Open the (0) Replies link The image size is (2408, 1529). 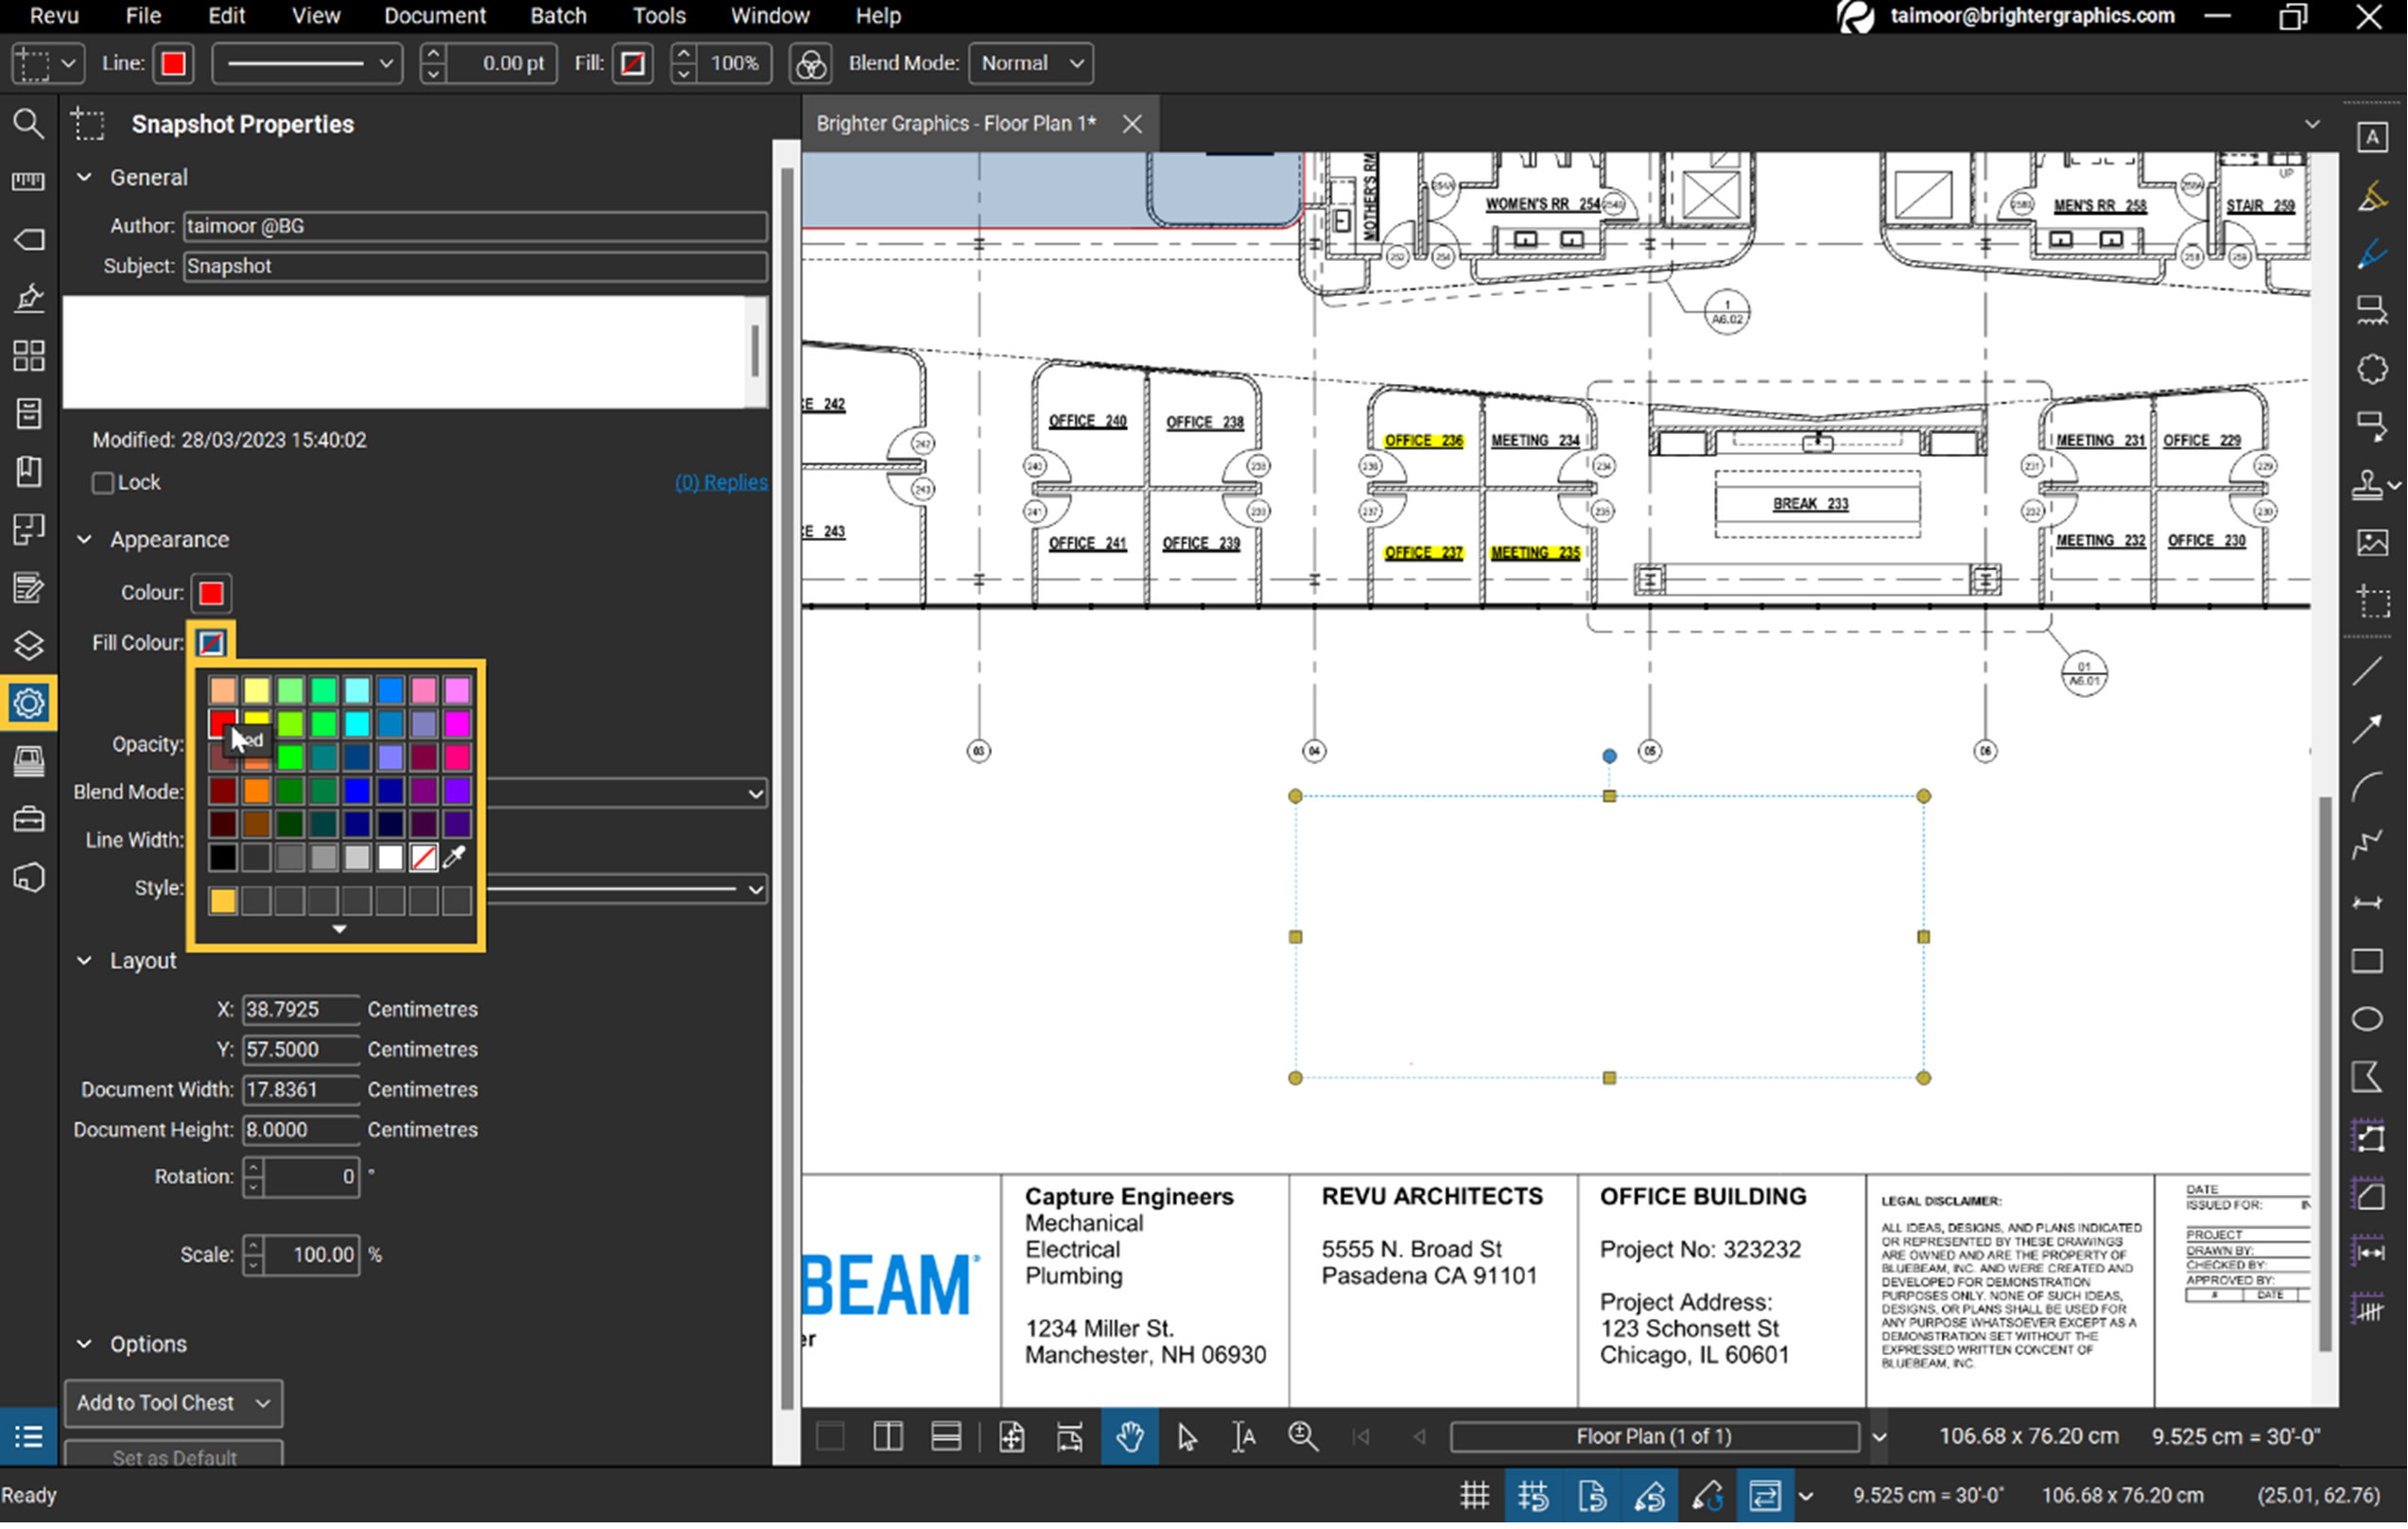point(721,483)
